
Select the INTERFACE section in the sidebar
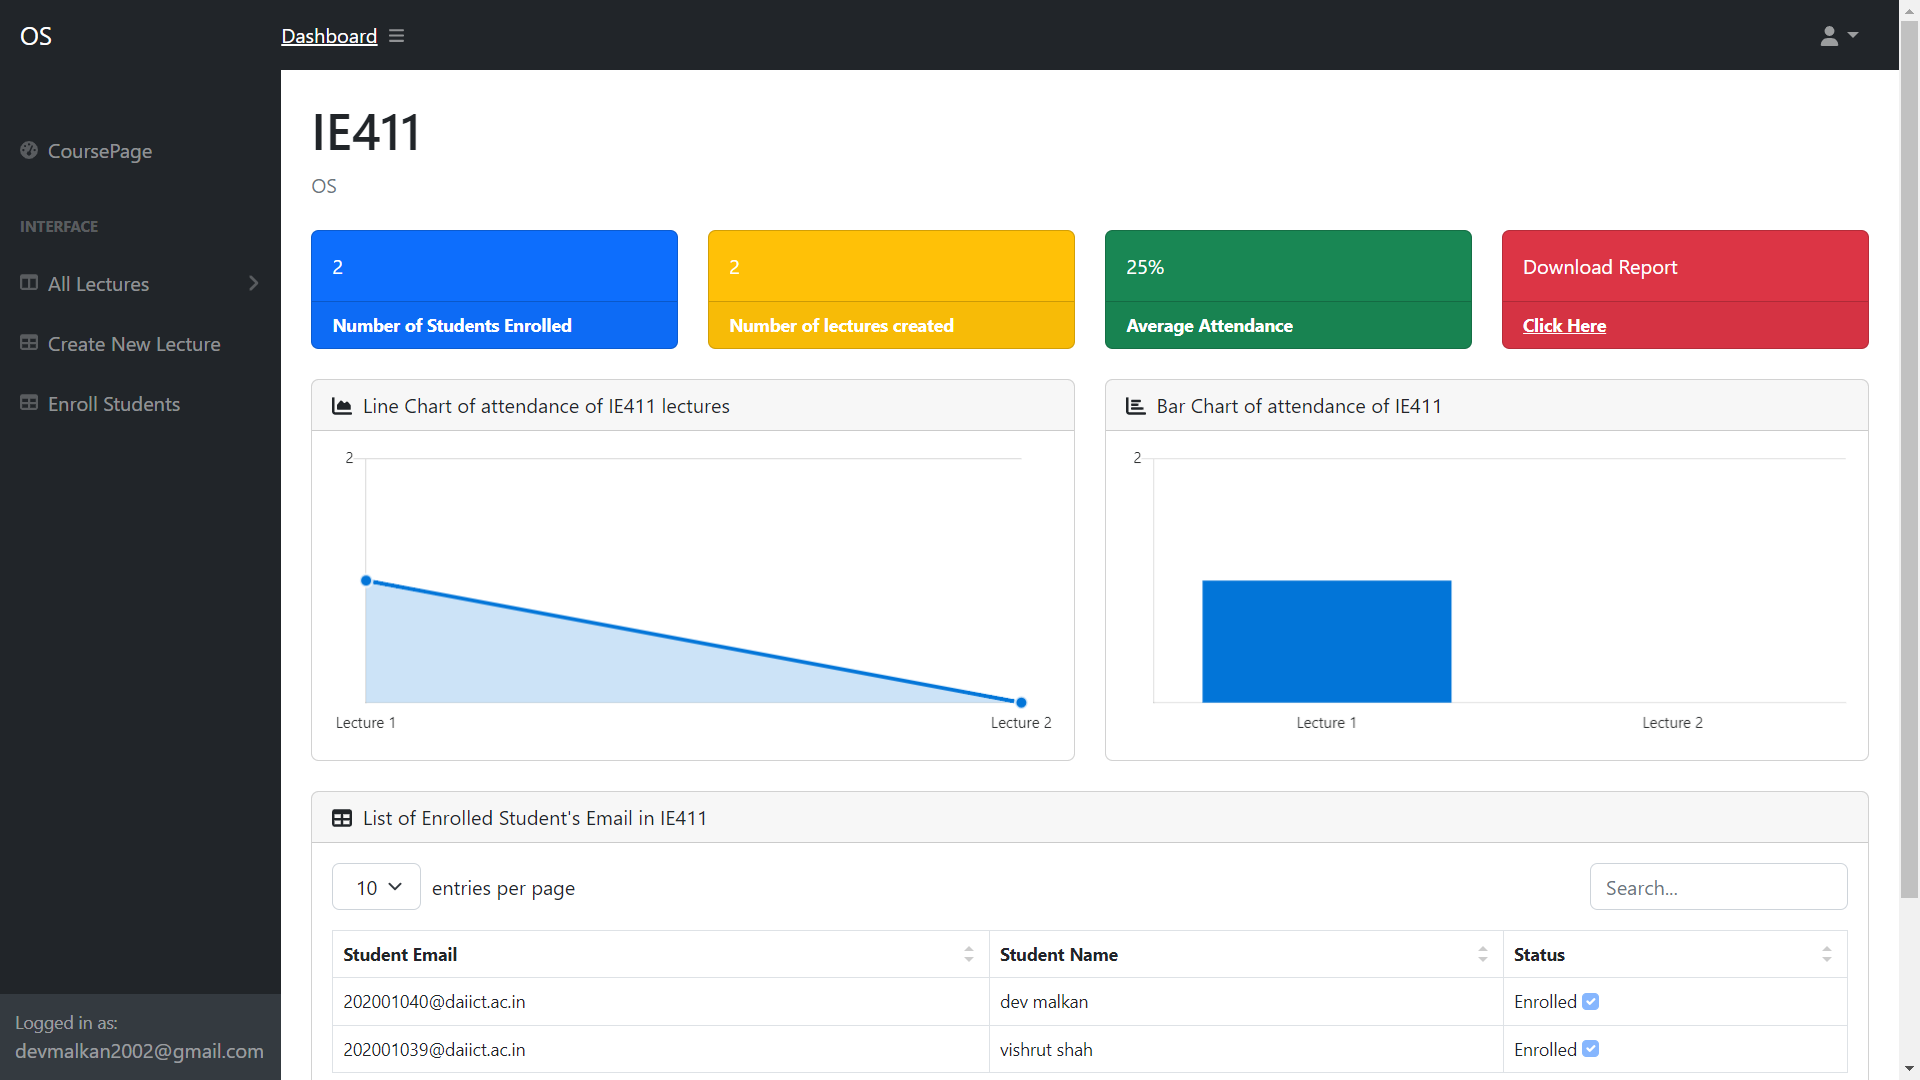[58, 226]
